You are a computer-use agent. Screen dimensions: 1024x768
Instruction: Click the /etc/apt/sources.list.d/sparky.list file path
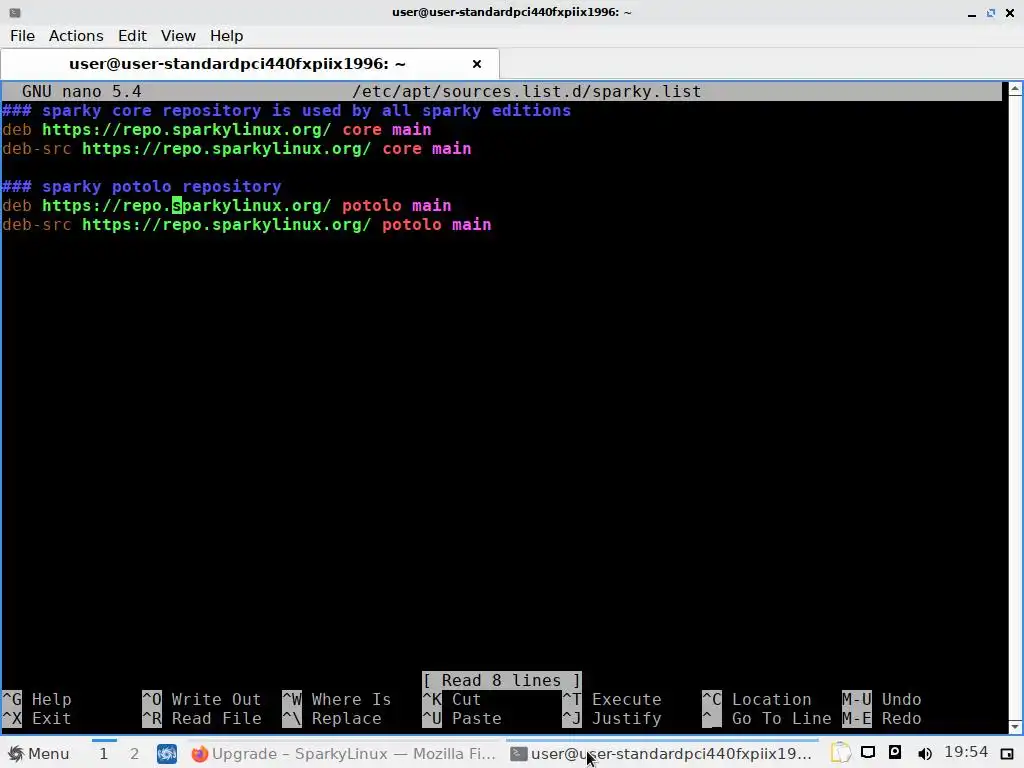click(x=526, y=91)
